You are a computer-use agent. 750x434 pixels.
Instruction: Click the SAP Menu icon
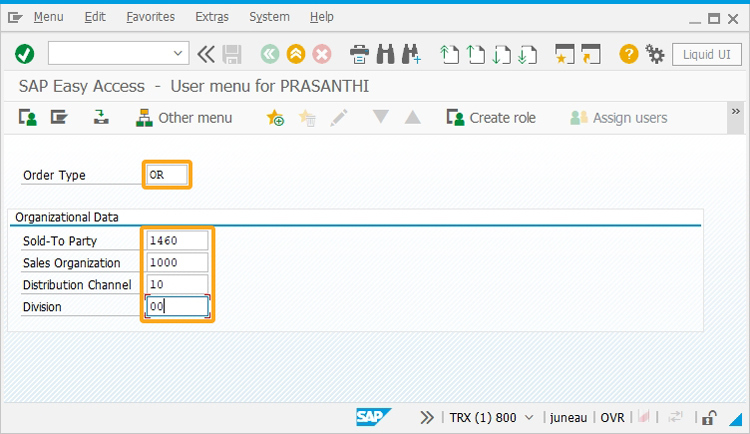[x=59, y=117]
